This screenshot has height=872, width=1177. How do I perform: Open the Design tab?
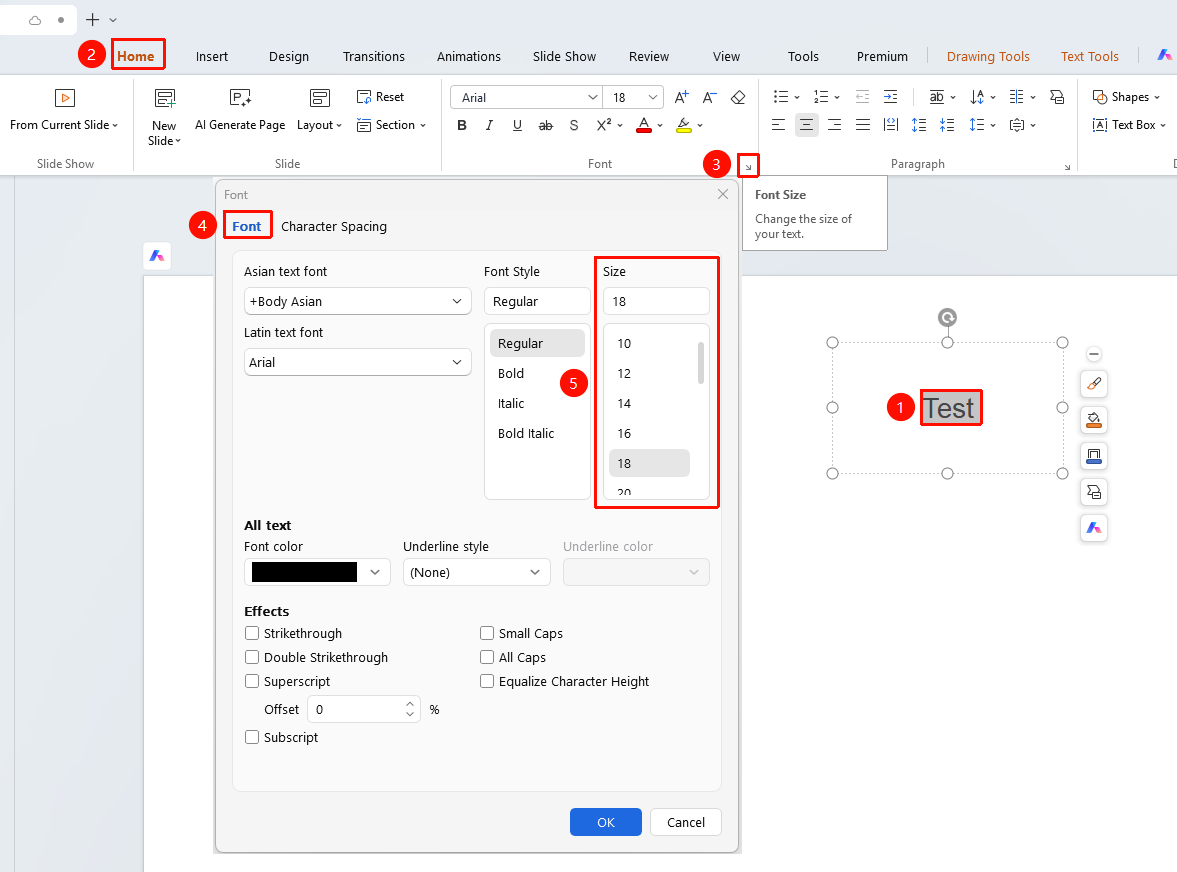click(289, 56)
